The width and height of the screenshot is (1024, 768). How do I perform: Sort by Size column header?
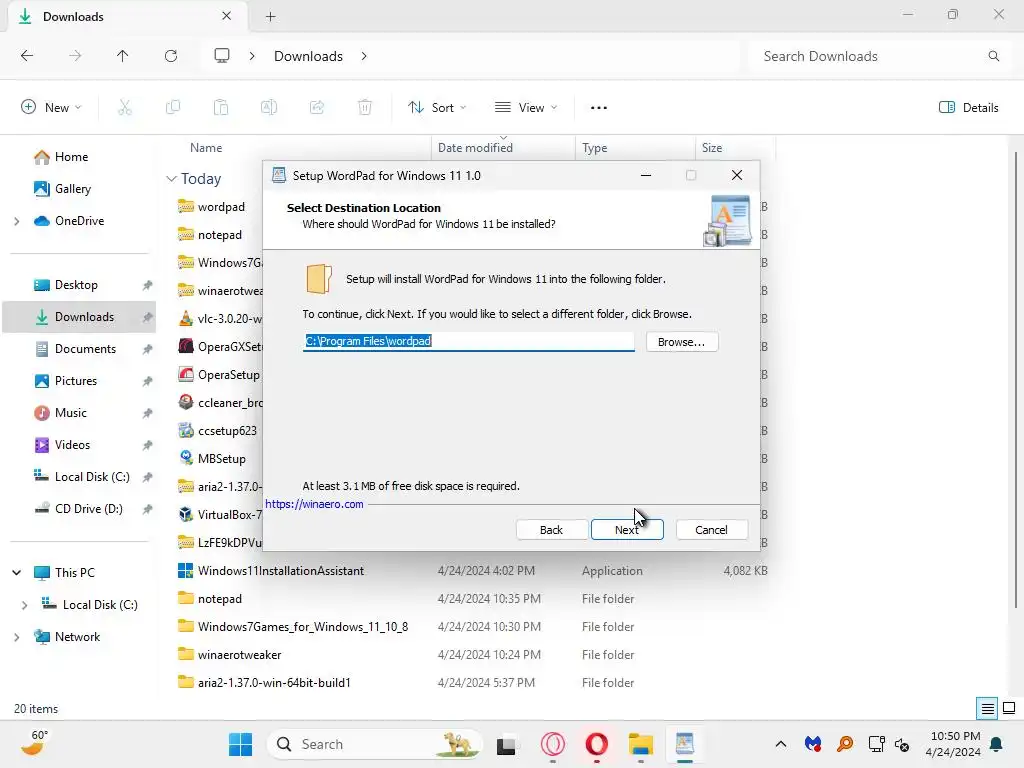coord(712,148)
